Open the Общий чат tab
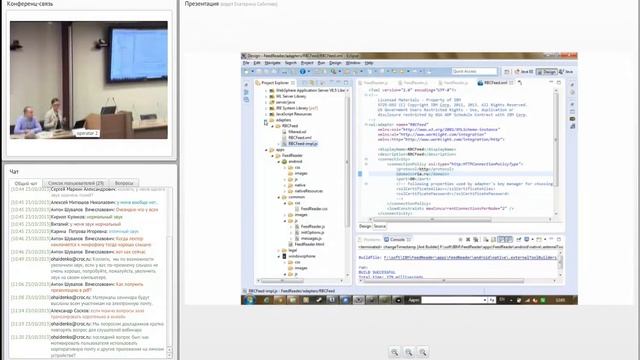Screen dimensions: 640x360 [x=26, y=183]
